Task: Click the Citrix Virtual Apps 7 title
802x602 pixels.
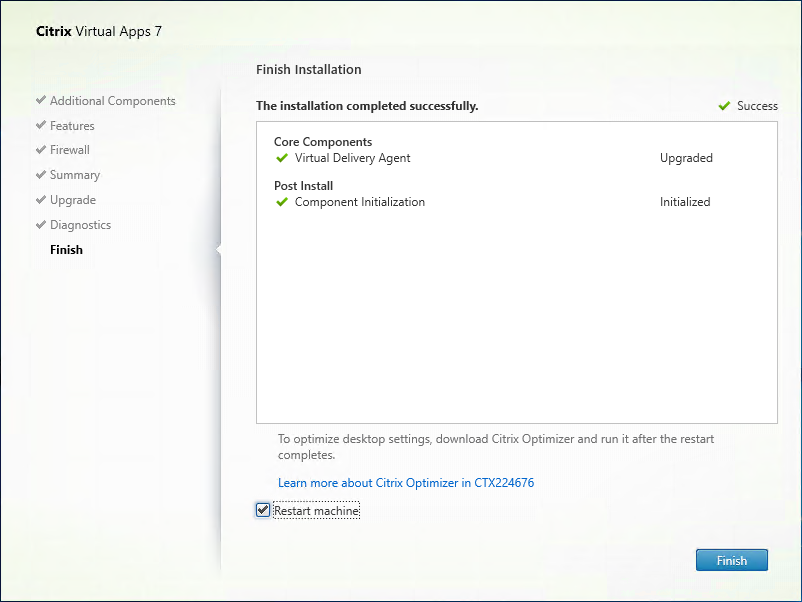Action: pyautogui.click(x=99, y=31)
